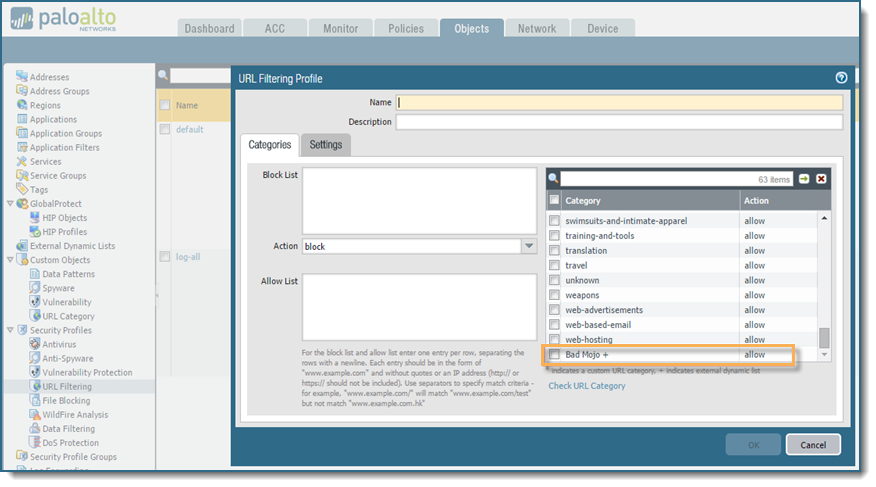Viewport: 876px width, 487px height.
Task: Click the category list scroll up arrow
Action: pos(824,218)
